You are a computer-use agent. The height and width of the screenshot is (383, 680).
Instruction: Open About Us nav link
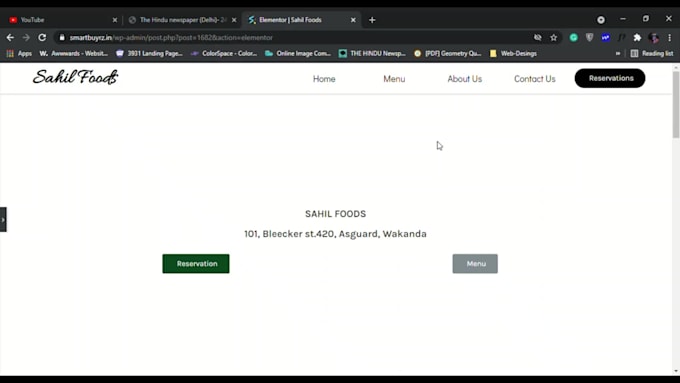pos(464,79)
